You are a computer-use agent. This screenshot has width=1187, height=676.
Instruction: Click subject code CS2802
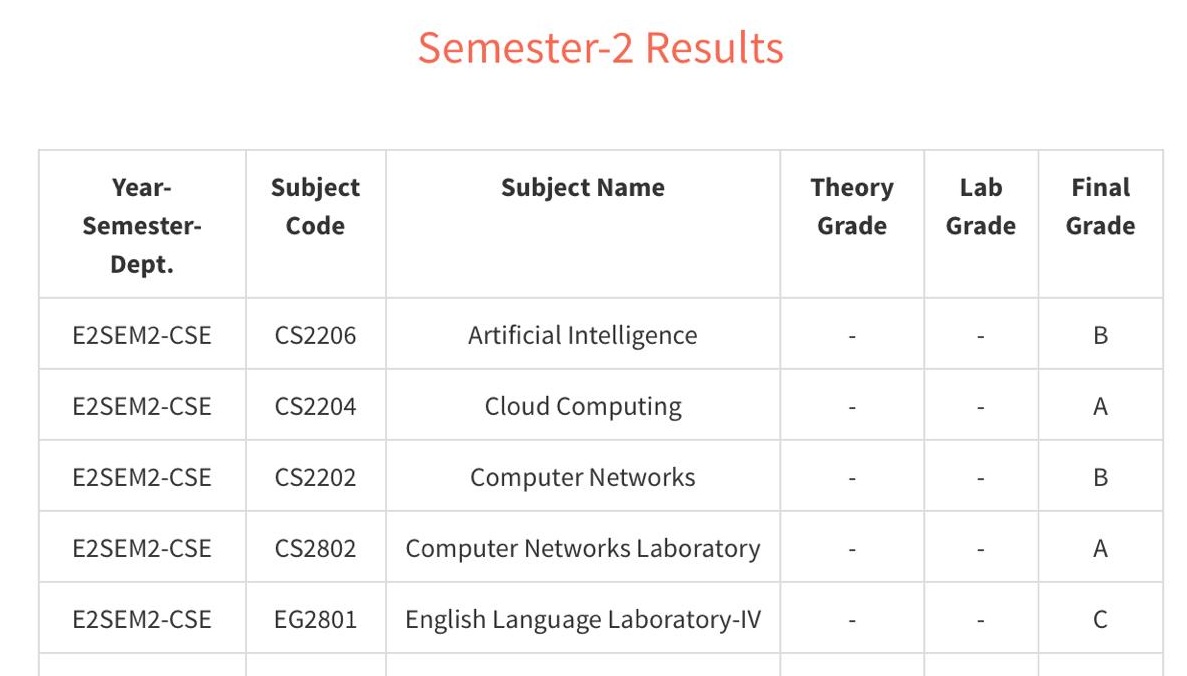click(x=316, y=548)
